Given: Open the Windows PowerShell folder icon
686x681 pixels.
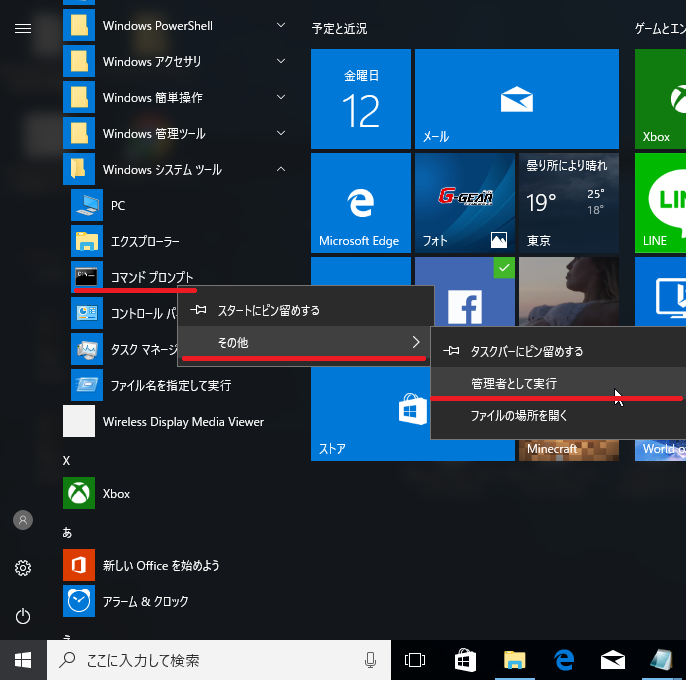Looking at the screenshot, I should click(79, 25).
